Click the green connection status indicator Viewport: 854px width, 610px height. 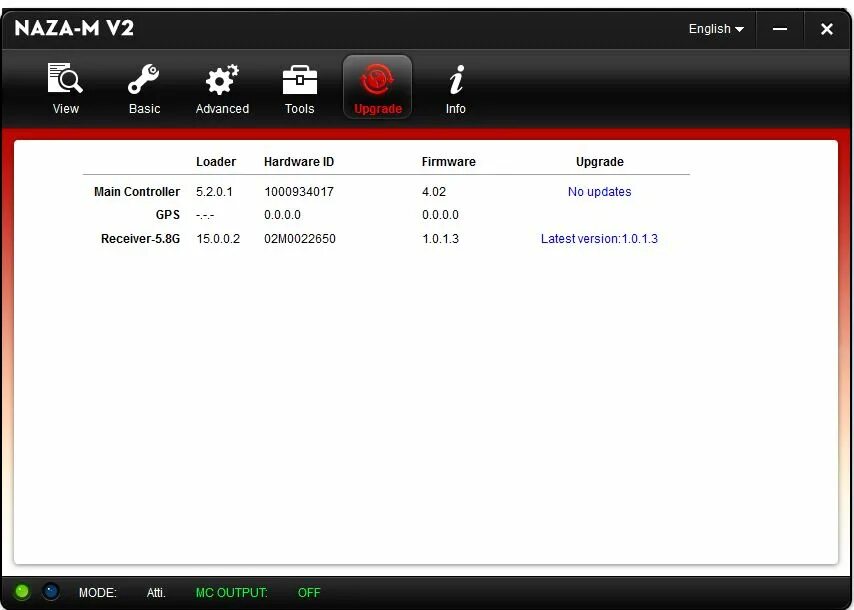pyautogui.click(x=22, y=591)
